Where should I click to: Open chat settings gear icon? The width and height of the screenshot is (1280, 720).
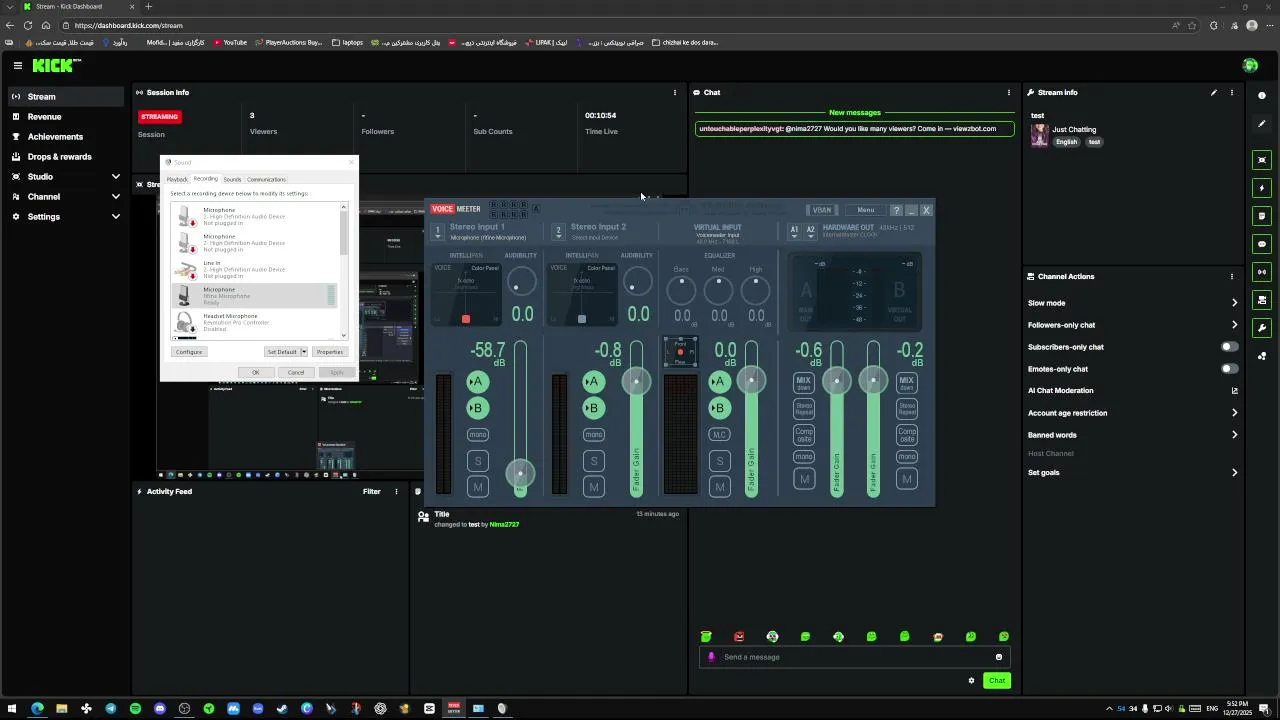tap(971, 681)
